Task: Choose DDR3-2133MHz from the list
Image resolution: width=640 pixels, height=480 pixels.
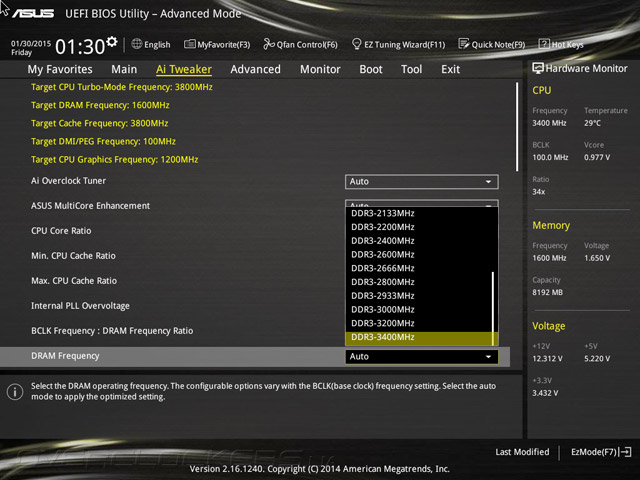Action: (x=418, y=213)
